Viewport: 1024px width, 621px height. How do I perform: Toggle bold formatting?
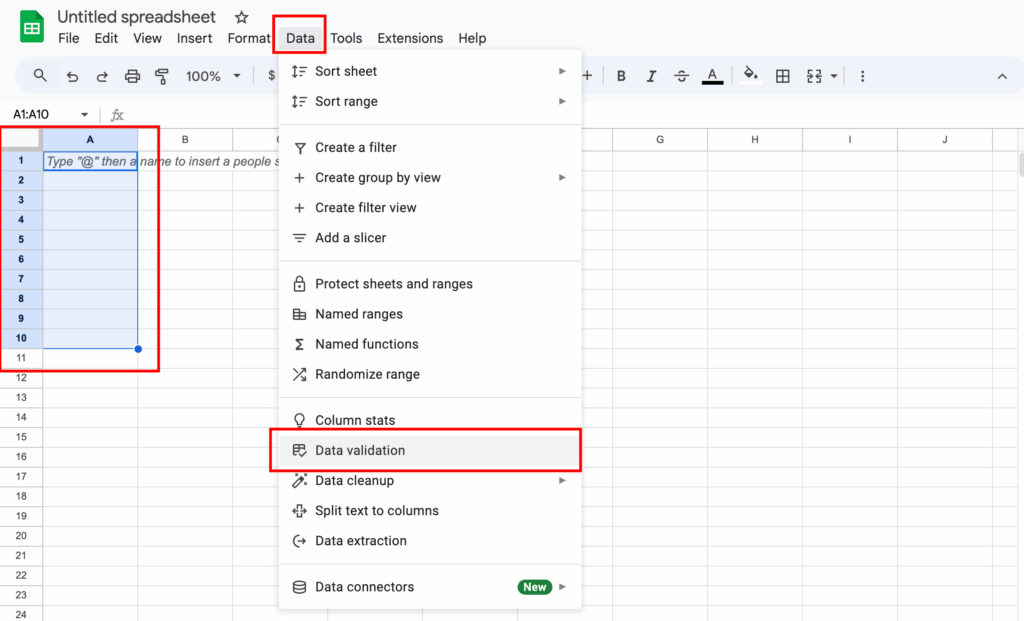point(621,76)
